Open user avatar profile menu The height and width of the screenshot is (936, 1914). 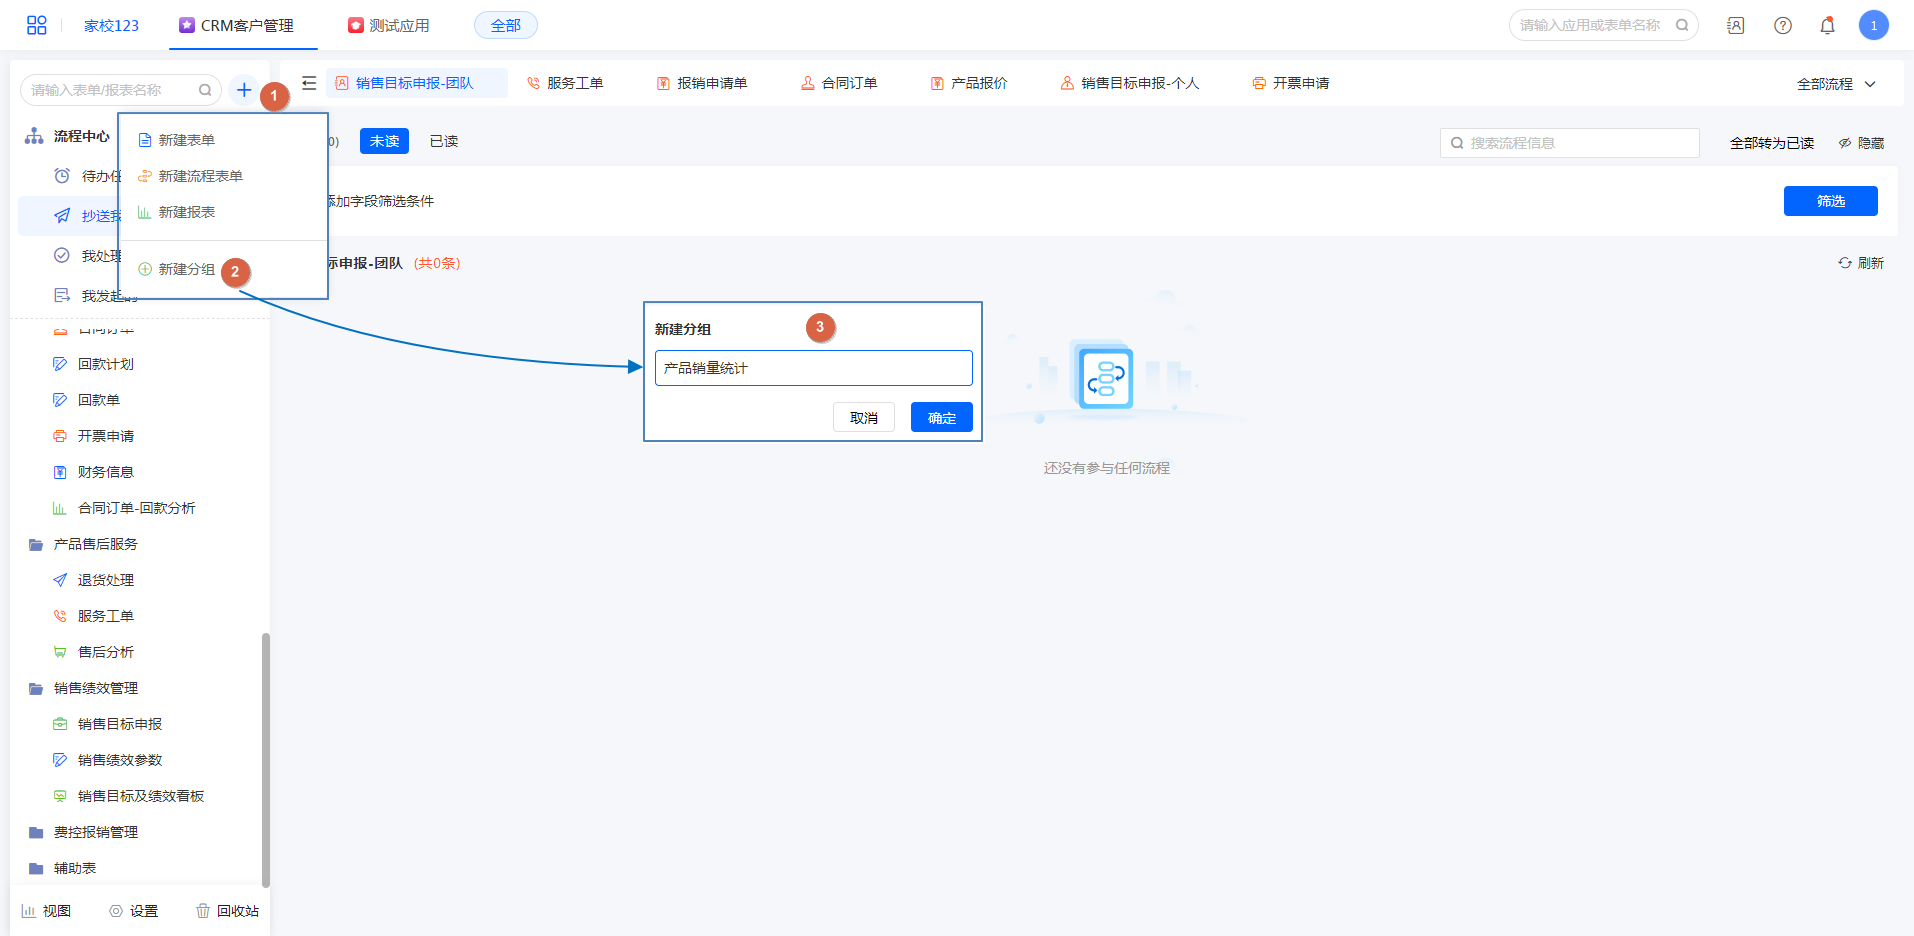1873,26
